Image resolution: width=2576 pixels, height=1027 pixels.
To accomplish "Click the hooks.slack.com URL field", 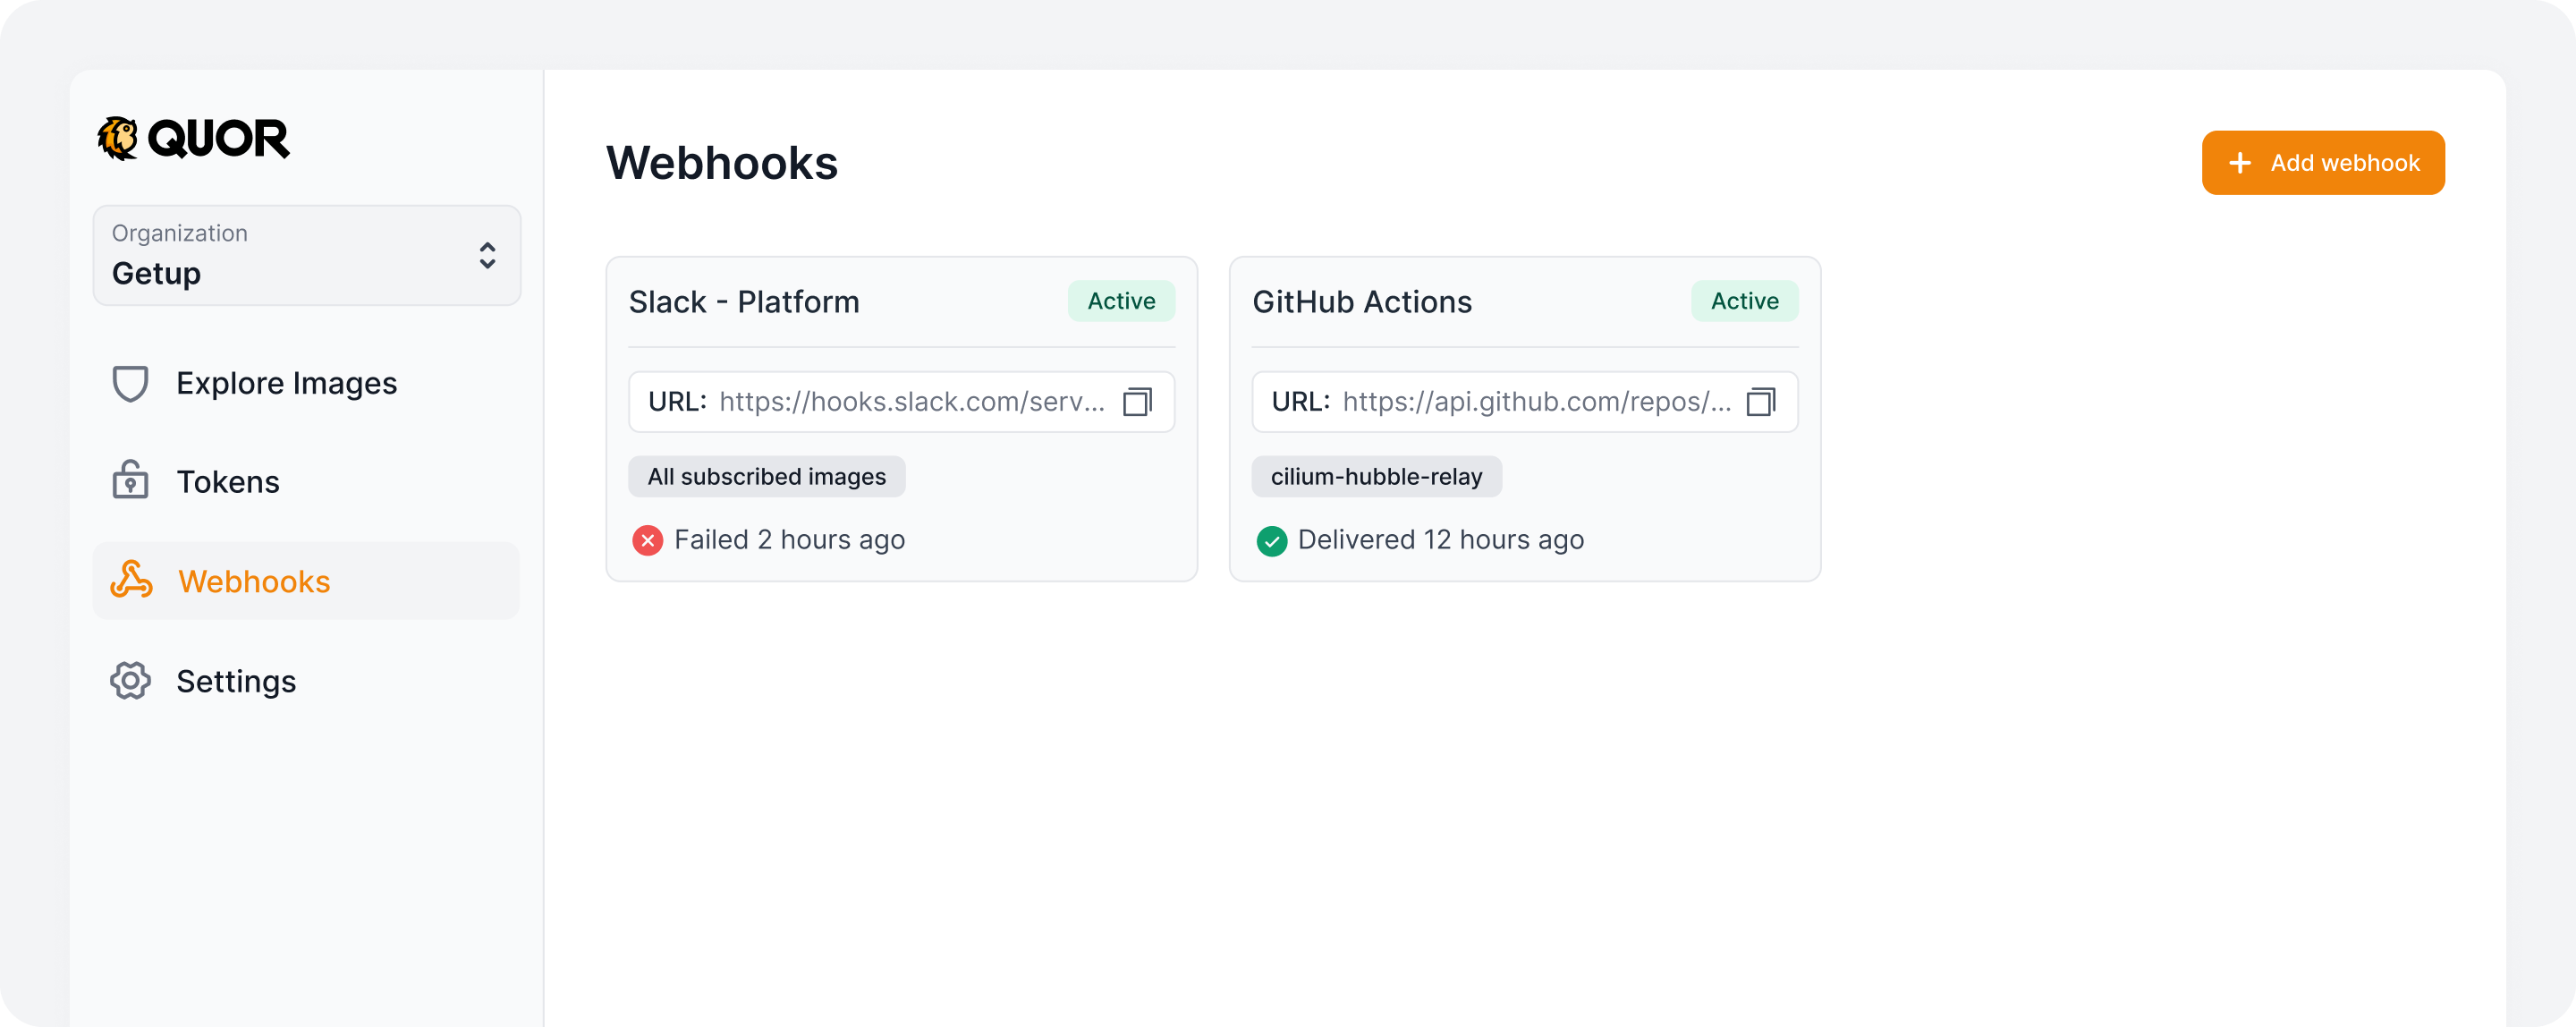I will tap(901, 401).
